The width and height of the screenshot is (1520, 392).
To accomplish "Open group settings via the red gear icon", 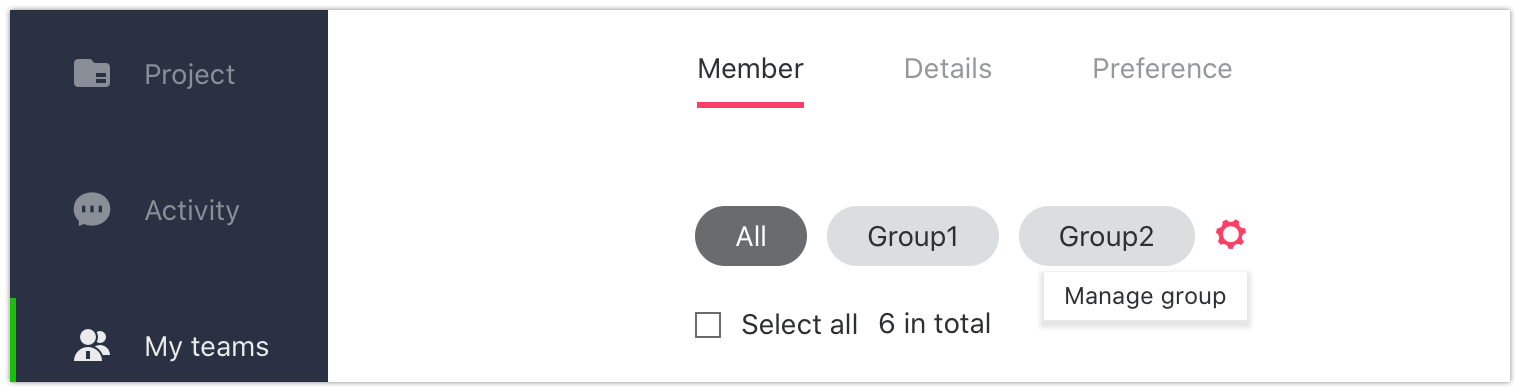I will (x=1231, y=235).
